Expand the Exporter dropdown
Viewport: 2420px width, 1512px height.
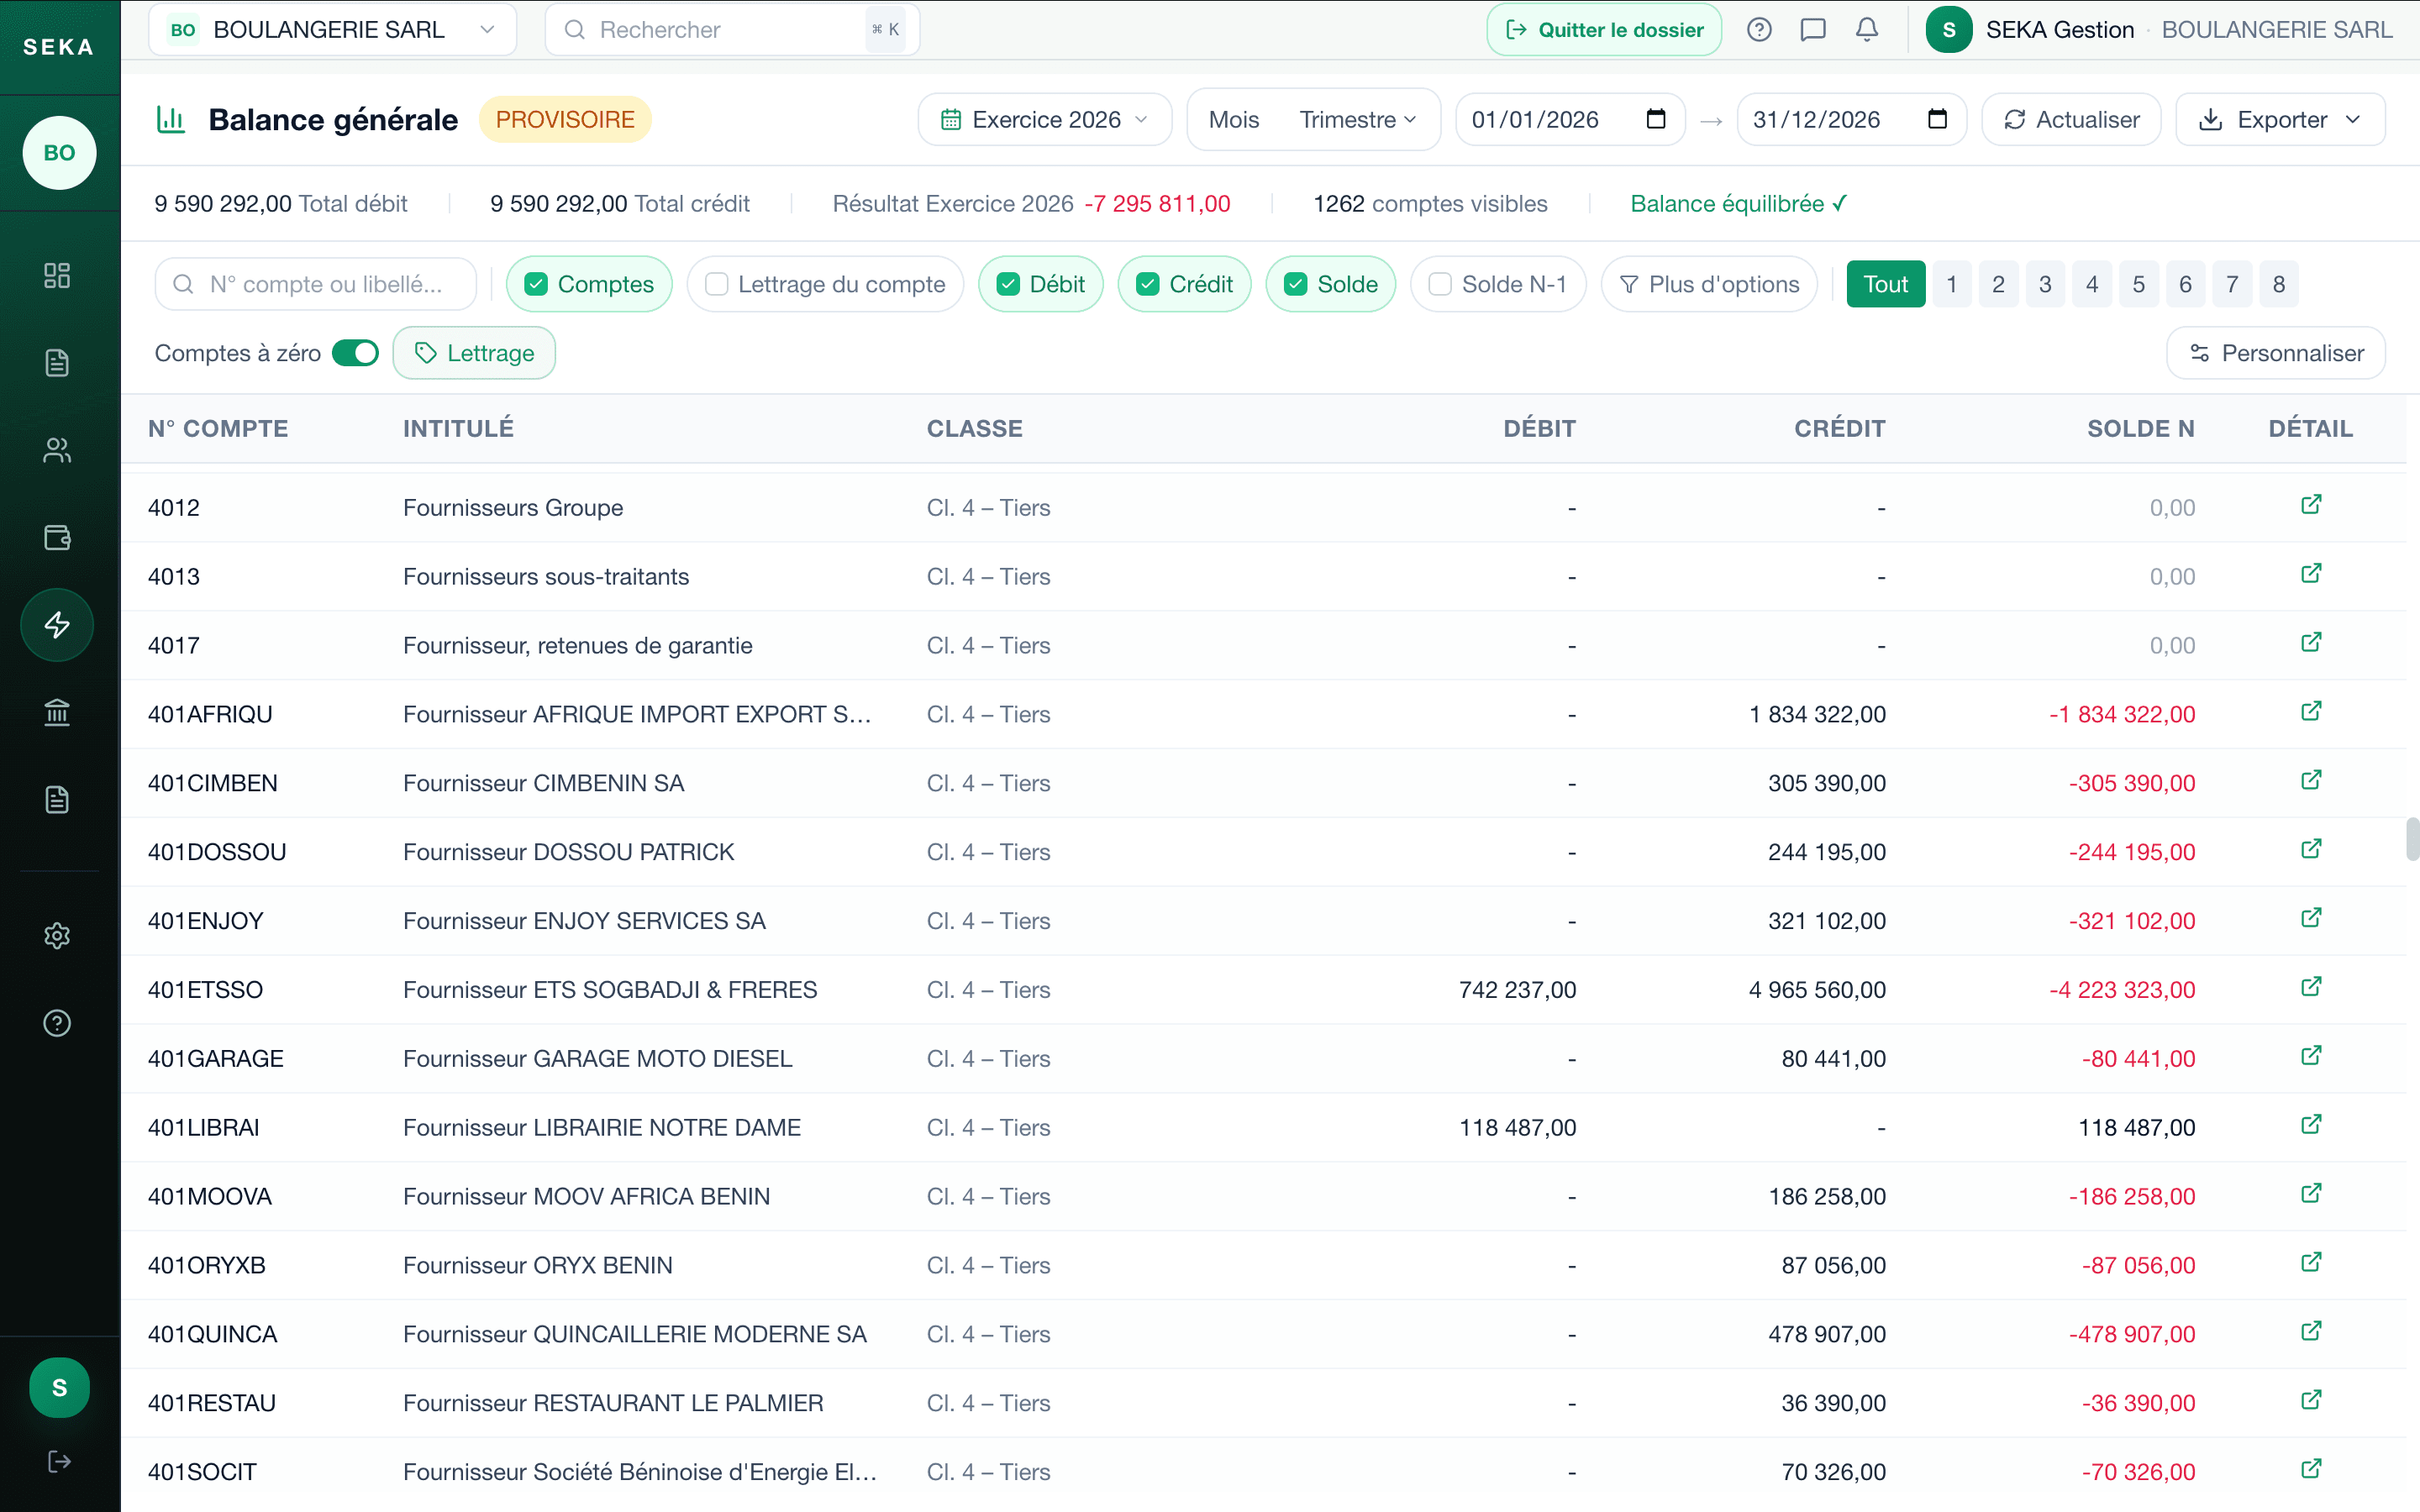pos(2280,120)
